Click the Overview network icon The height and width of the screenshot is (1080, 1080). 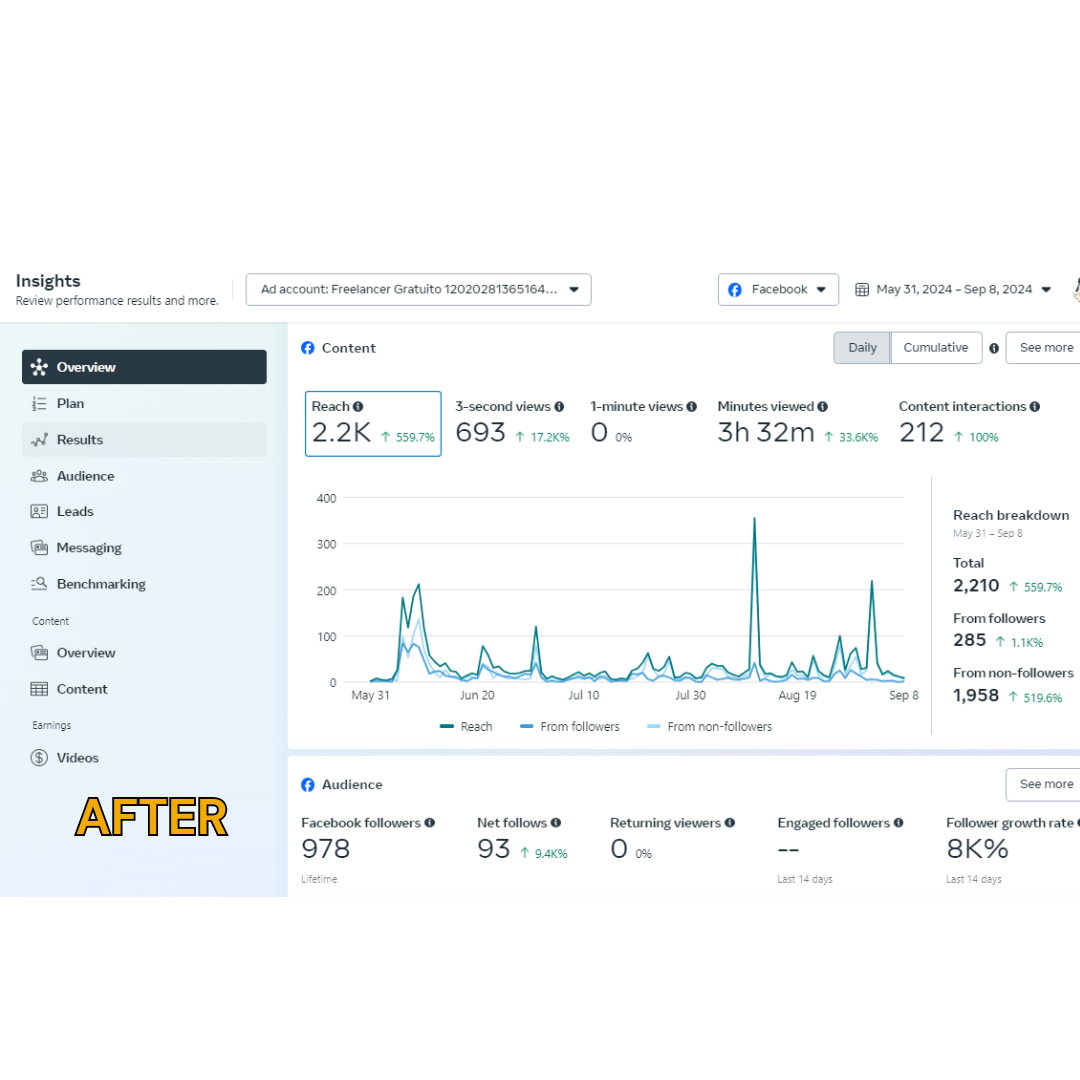39,367
